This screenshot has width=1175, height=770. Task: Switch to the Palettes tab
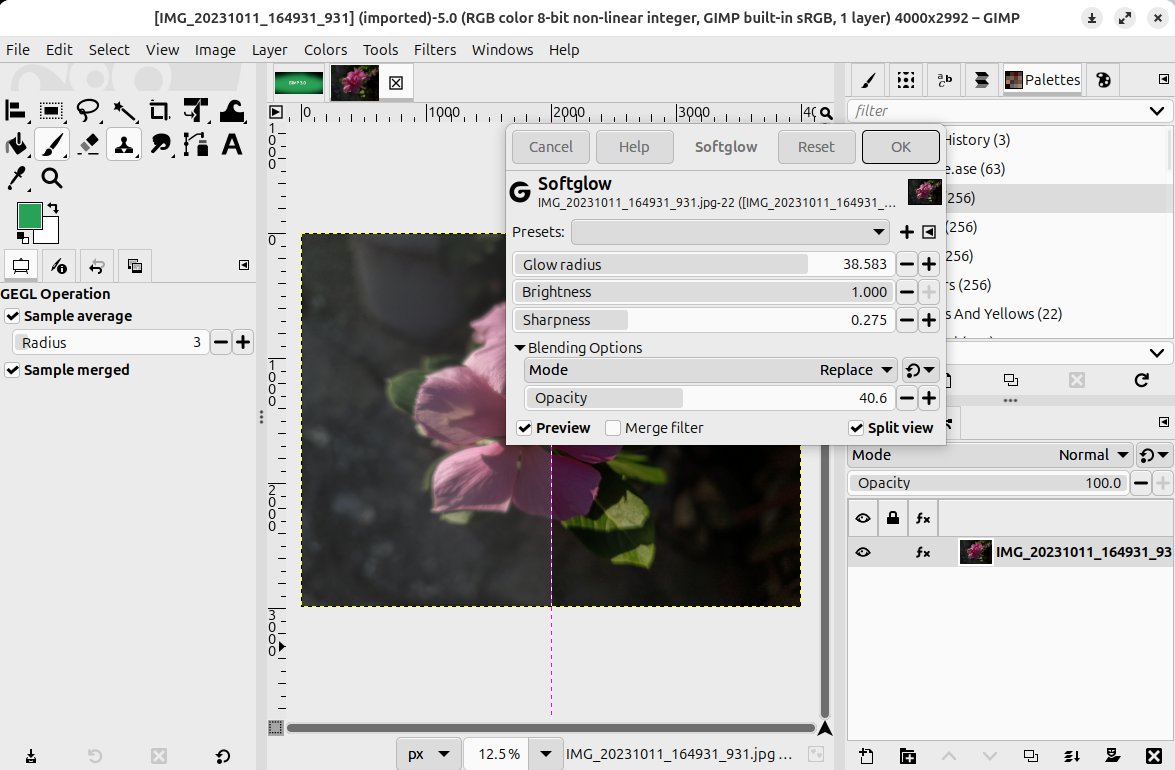1042,80
